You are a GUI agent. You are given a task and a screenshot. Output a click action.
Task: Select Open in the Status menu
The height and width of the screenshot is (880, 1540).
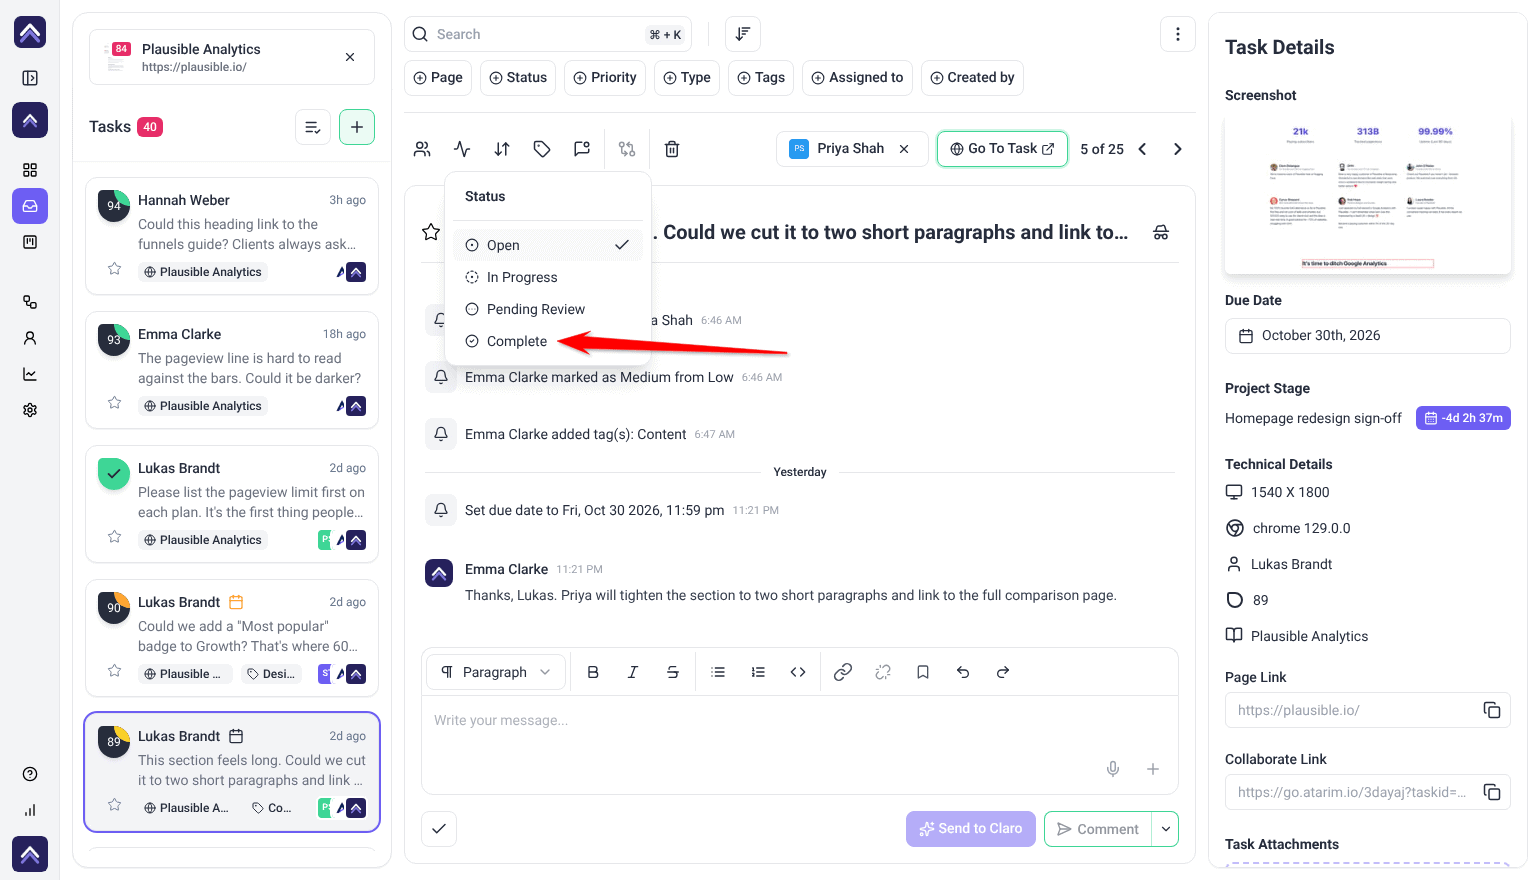548,245
